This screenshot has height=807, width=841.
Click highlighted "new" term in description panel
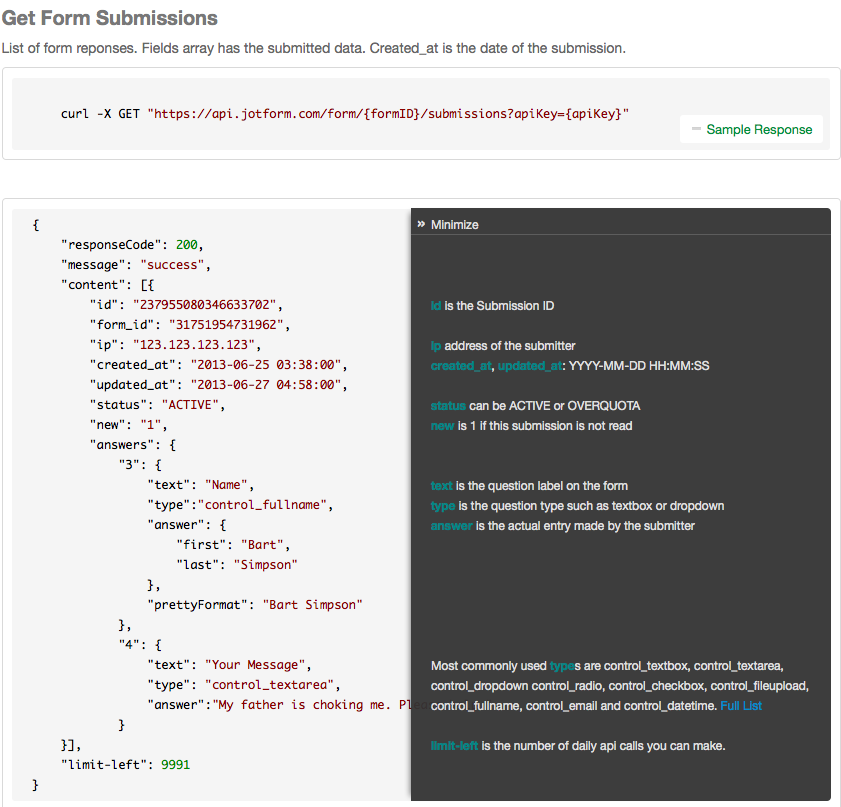442,426
